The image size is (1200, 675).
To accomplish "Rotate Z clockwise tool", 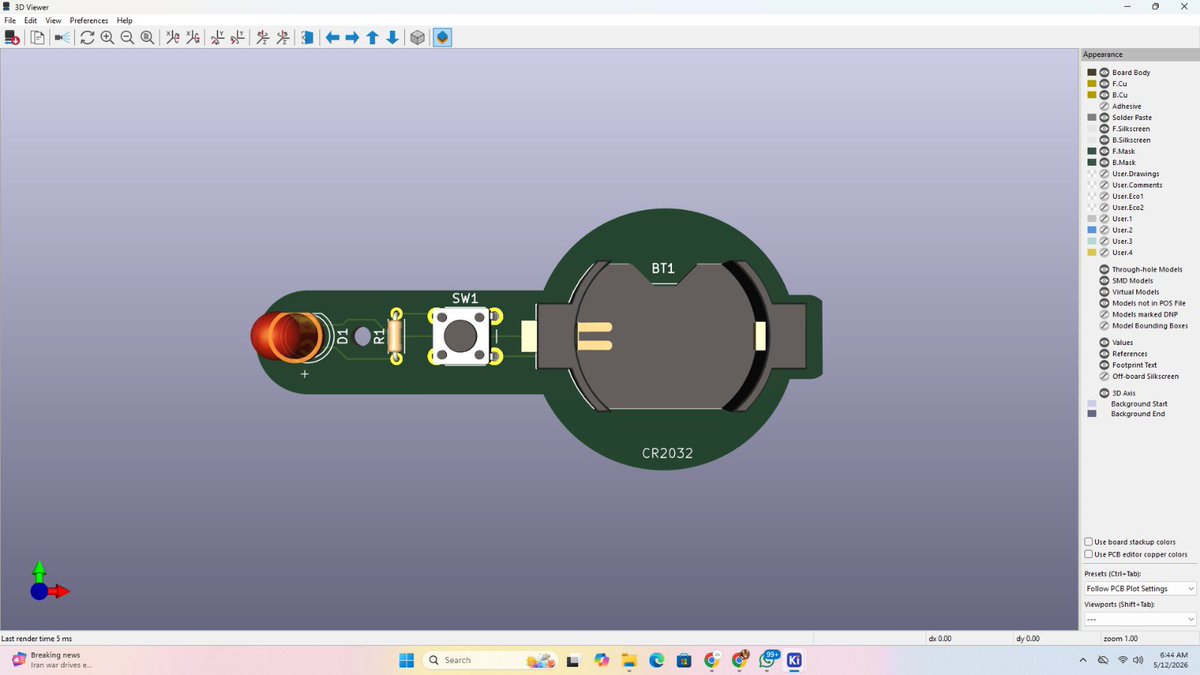I will [262, 37].
